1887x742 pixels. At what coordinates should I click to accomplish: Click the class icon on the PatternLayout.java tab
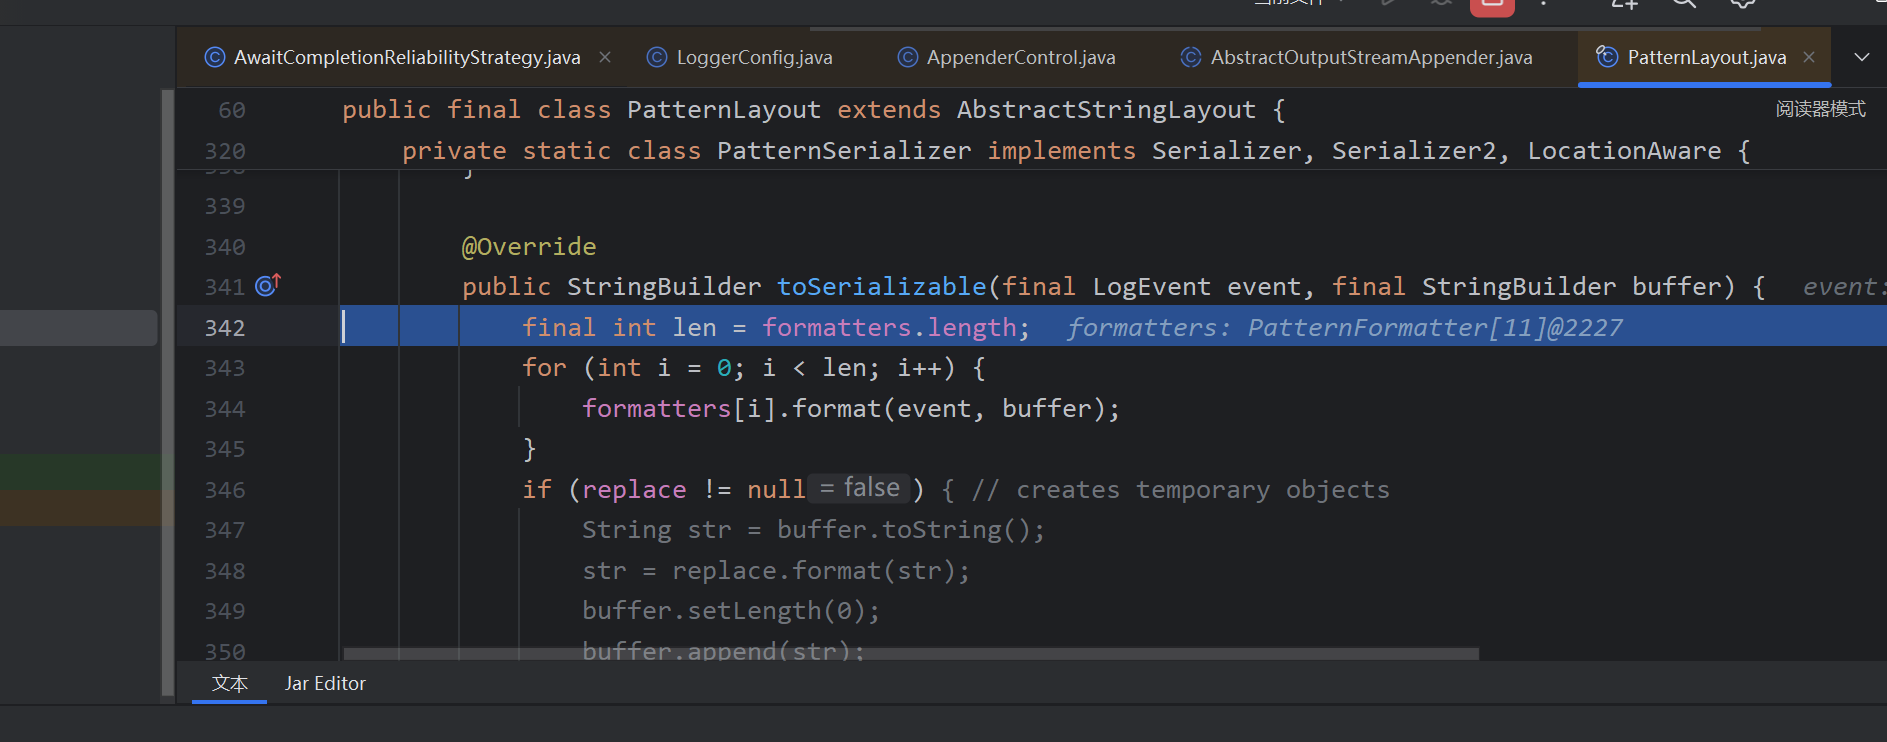[1606, 57]
